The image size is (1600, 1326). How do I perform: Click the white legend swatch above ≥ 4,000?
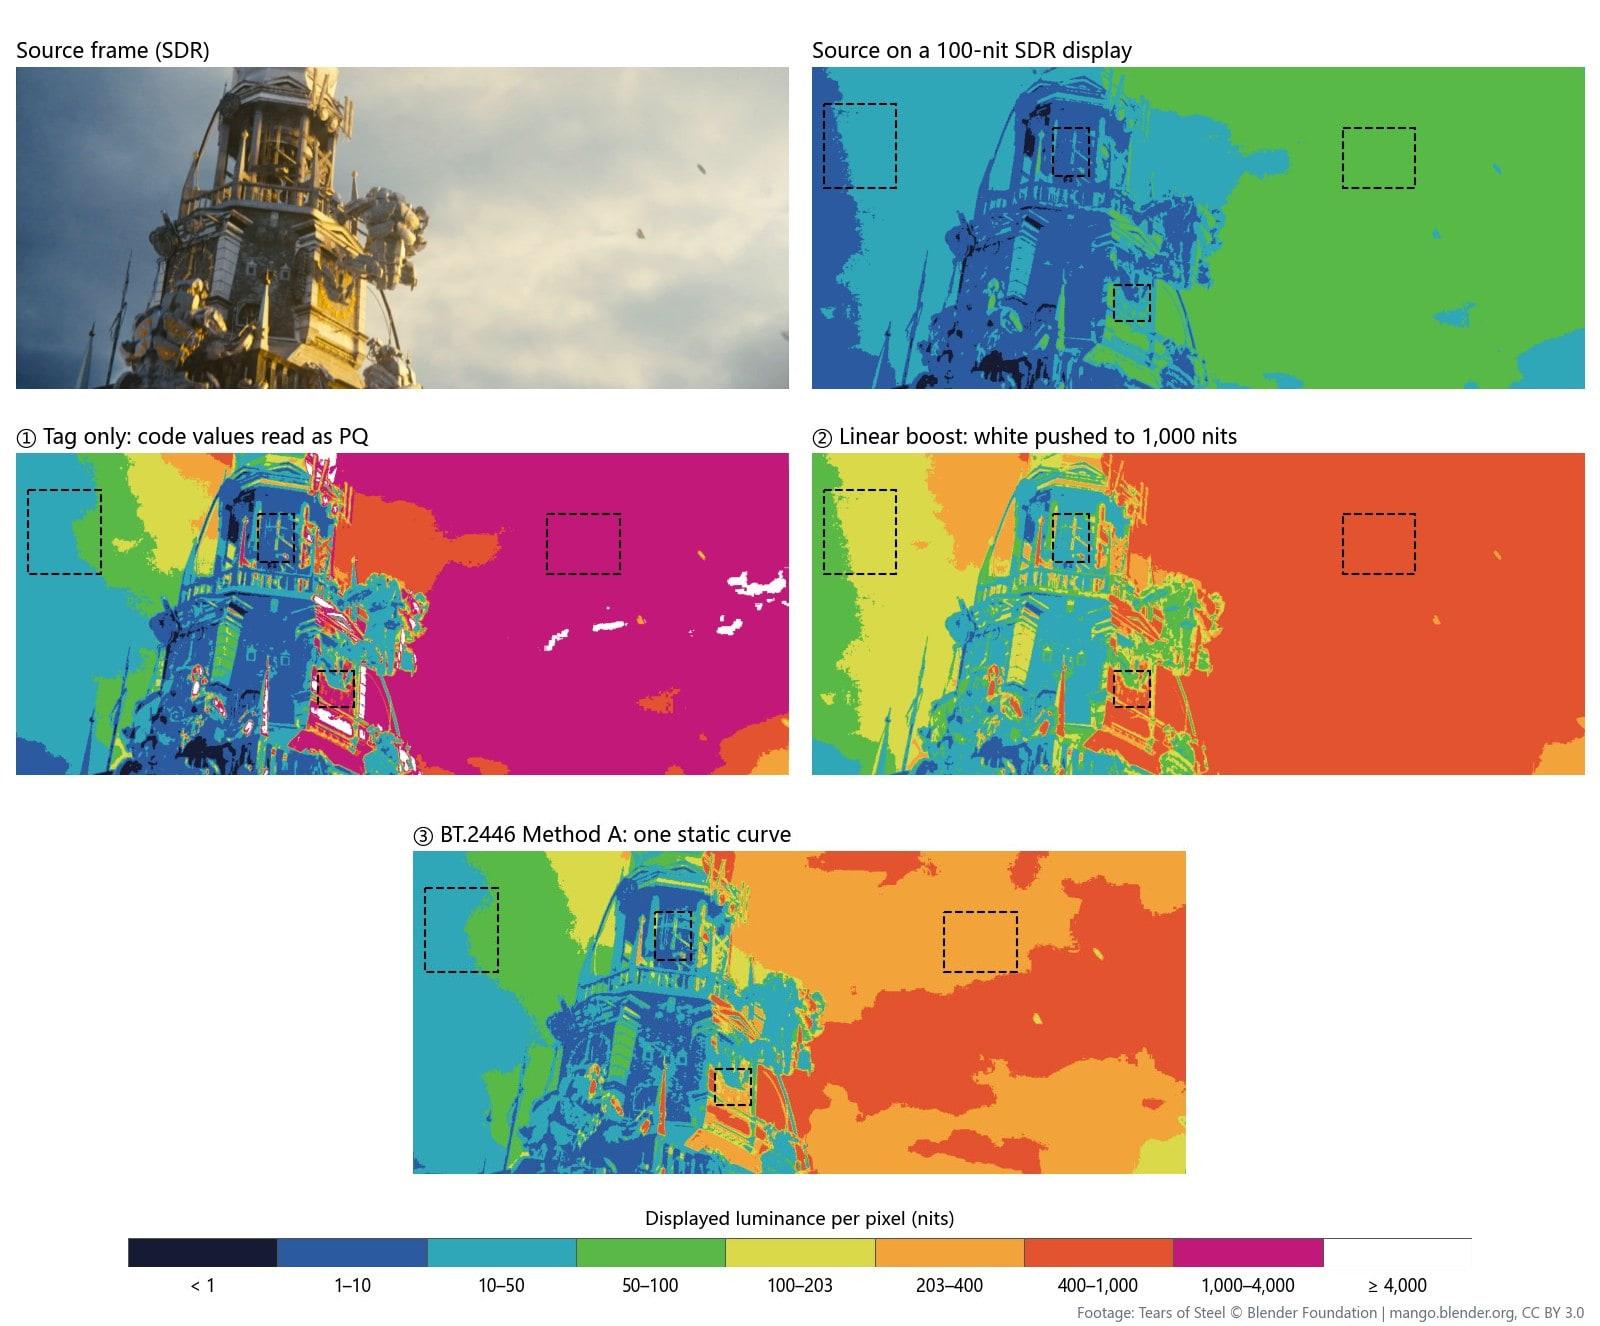pyautogui.click(x=1397, y=1253)
